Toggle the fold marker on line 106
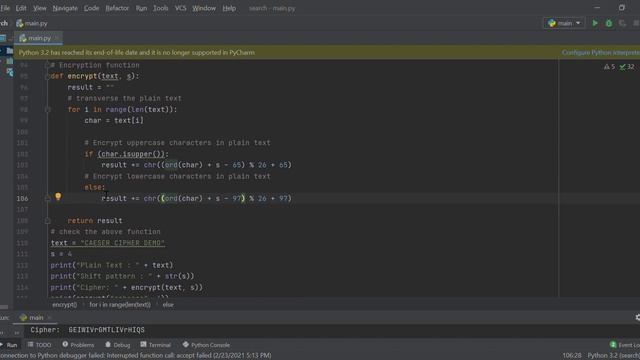This screenshot has width=640, height=360. coord(47,198)
